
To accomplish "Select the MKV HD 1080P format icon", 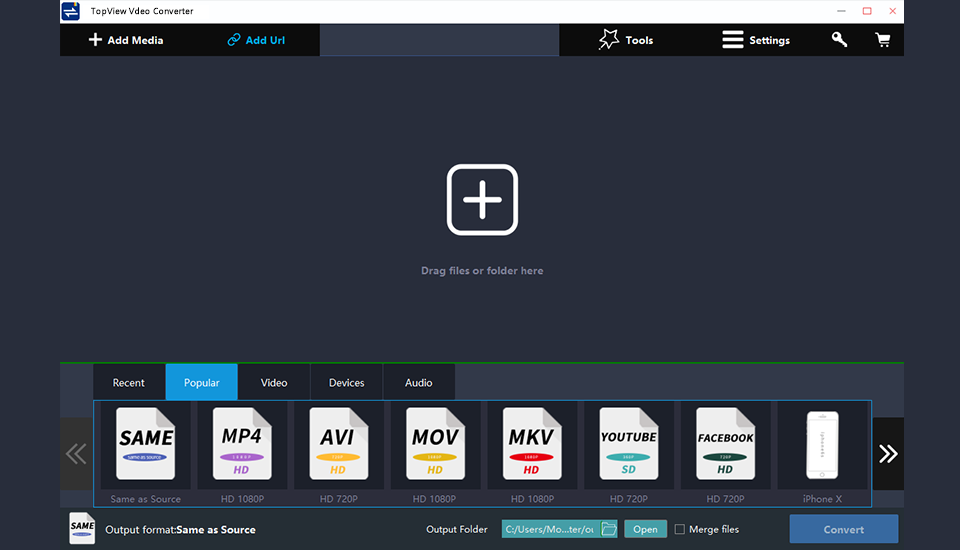I will coord(532,445).
